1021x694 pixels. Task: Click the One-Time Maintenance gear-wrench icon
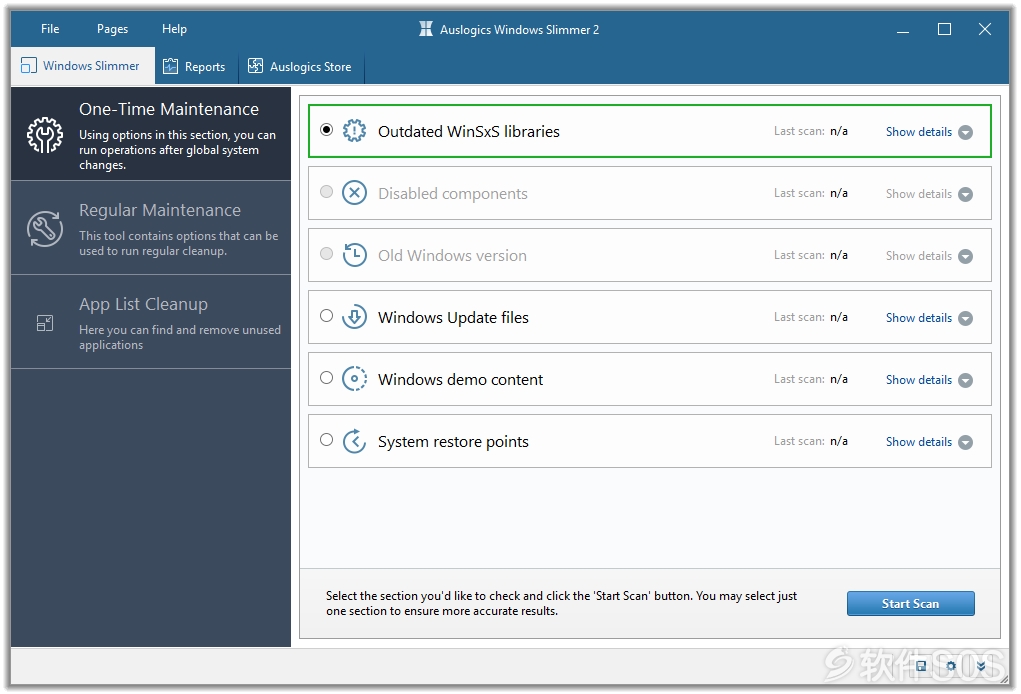point(45,135)
